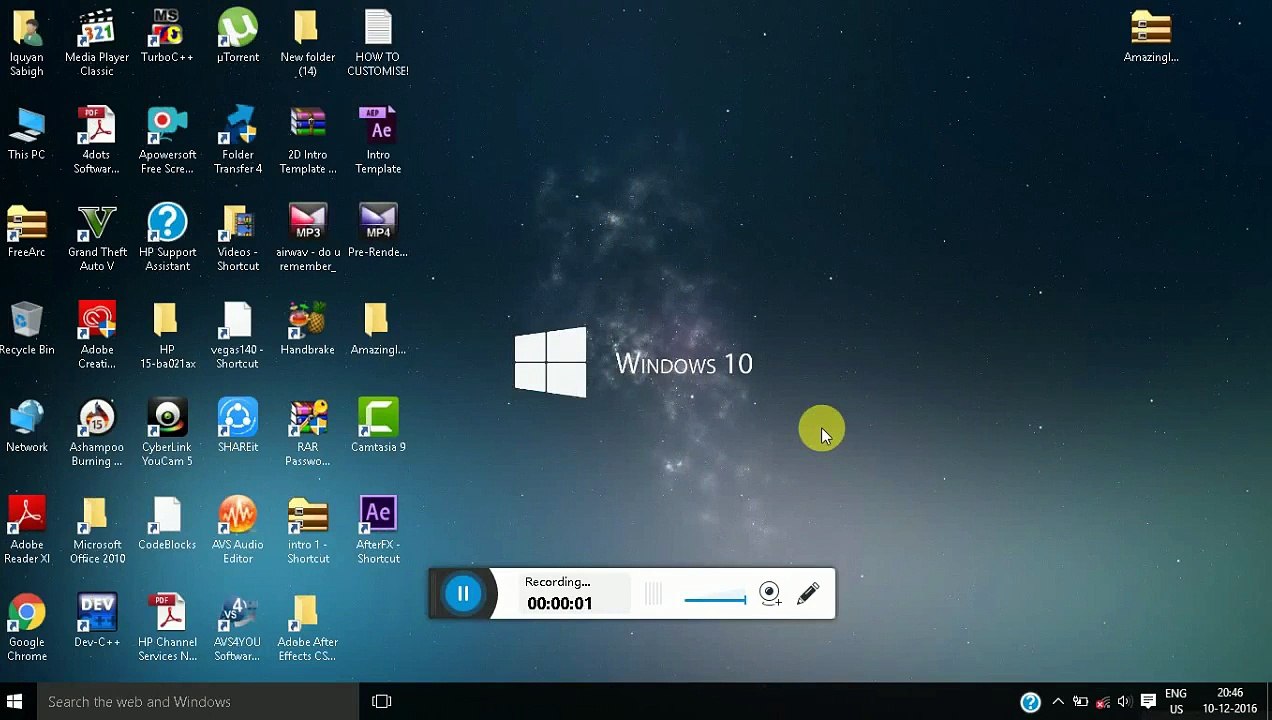Select the Adobe After Effects CS folder

307,629
